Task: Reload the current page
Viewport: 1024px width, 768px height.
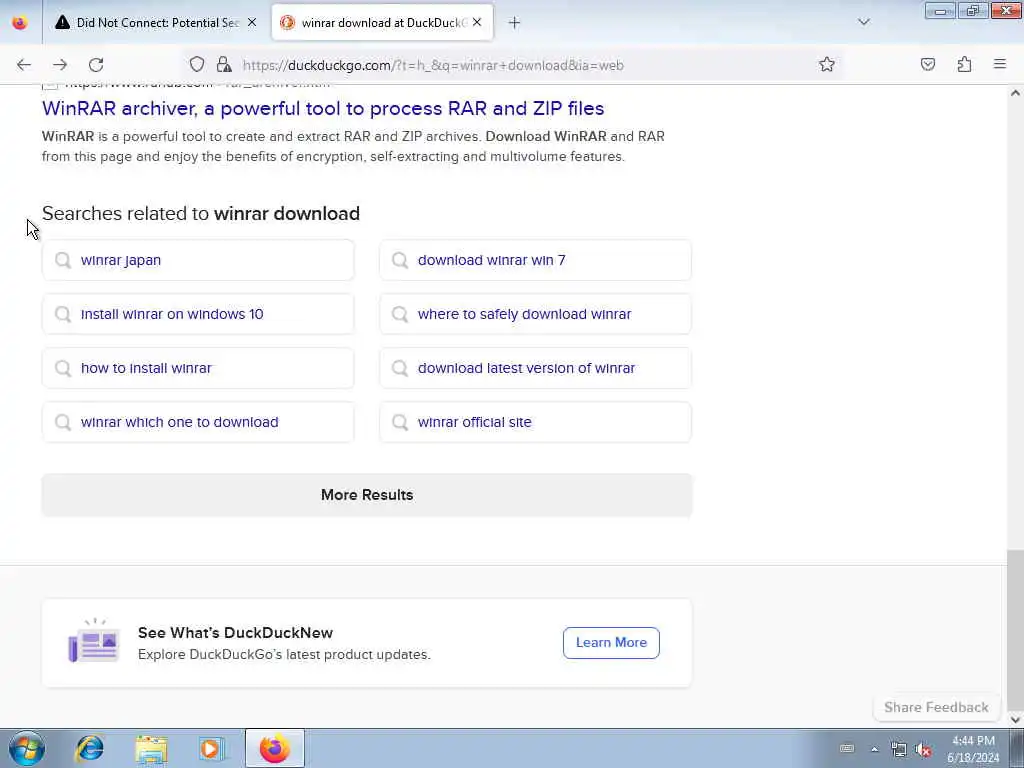Action: pos(96,65)
